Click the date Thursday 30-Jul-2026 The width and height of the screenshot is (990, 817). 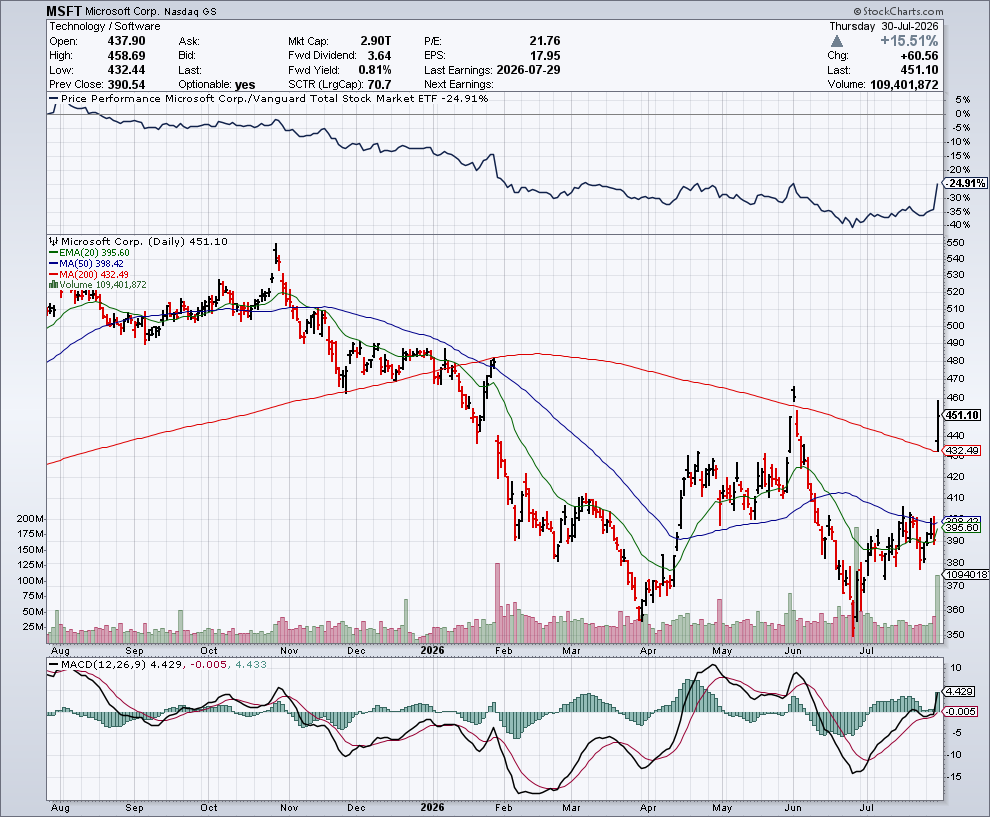point(884,27)
